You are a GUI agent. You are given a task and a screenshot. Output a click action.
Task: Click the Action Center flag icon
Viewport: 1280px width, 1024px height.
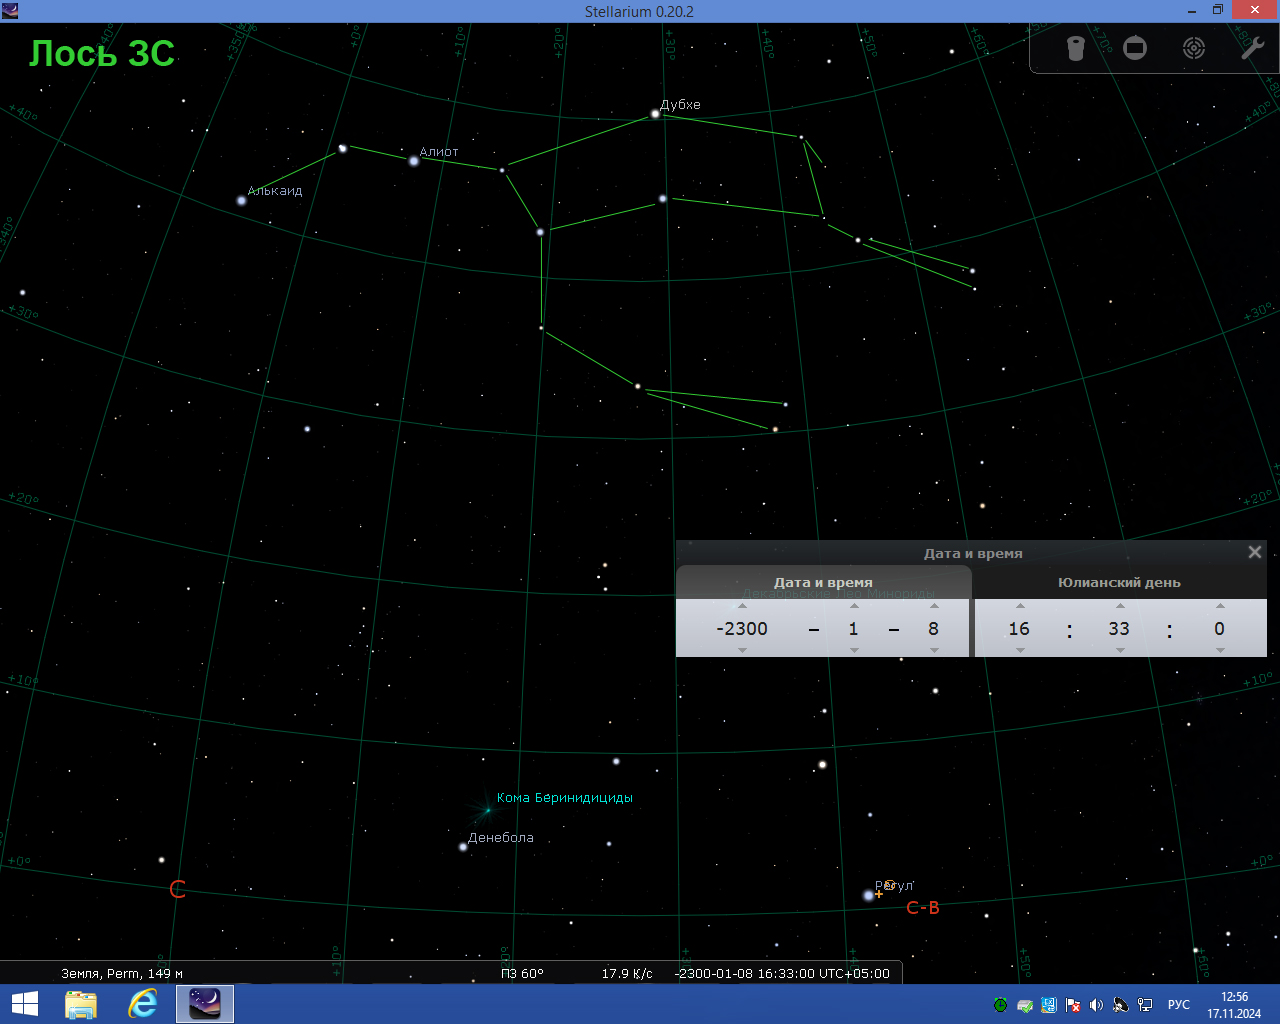click(x=1073, y=1005)
